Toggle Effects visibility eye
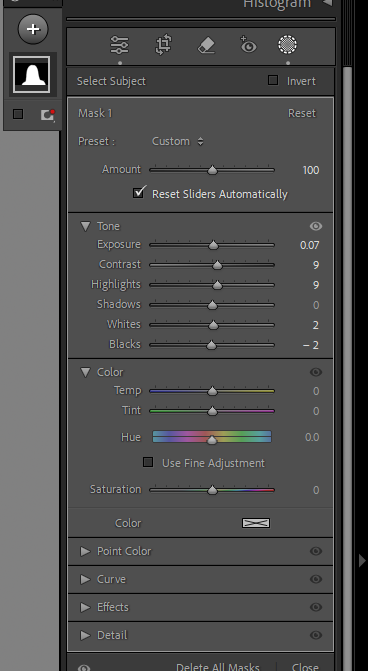This screenshot has height=671, width=368. [316, 607]
